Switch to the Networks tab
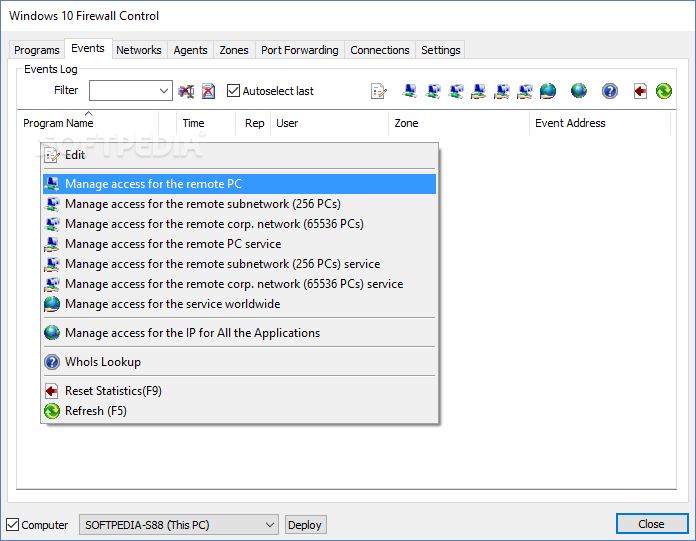 139,50
